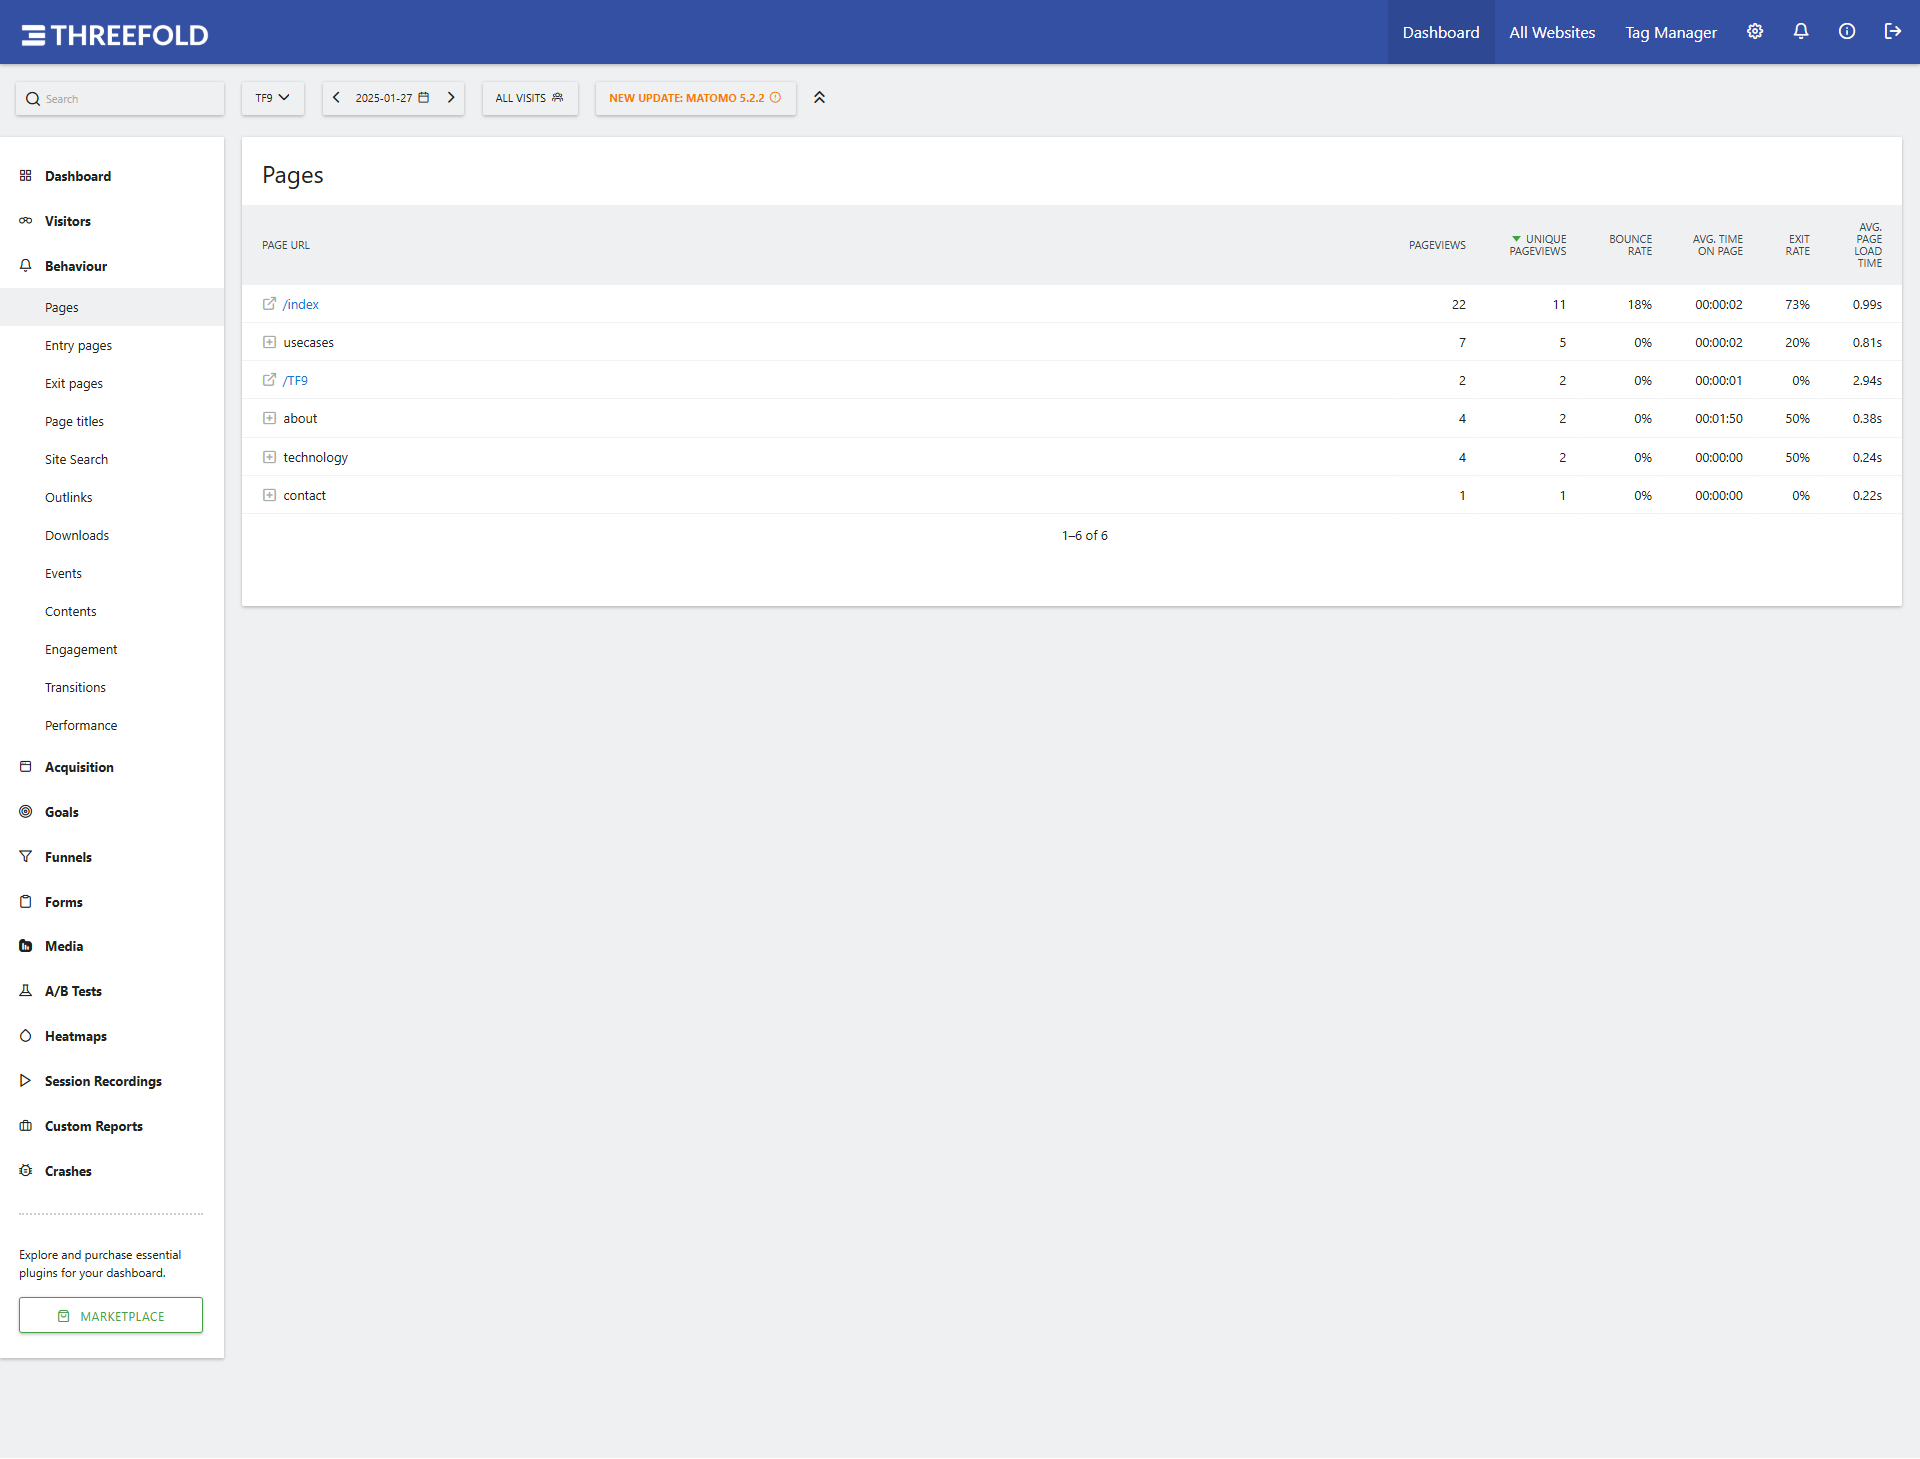Switch to All Websites tab

(1552, 32)
